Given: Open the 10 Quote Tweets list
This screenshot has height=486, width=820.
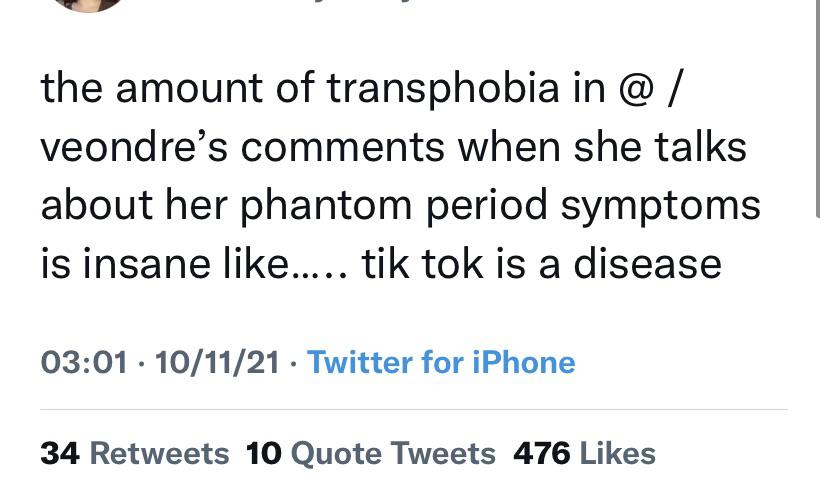Looking at the screenshot, I should coord(370,453).
